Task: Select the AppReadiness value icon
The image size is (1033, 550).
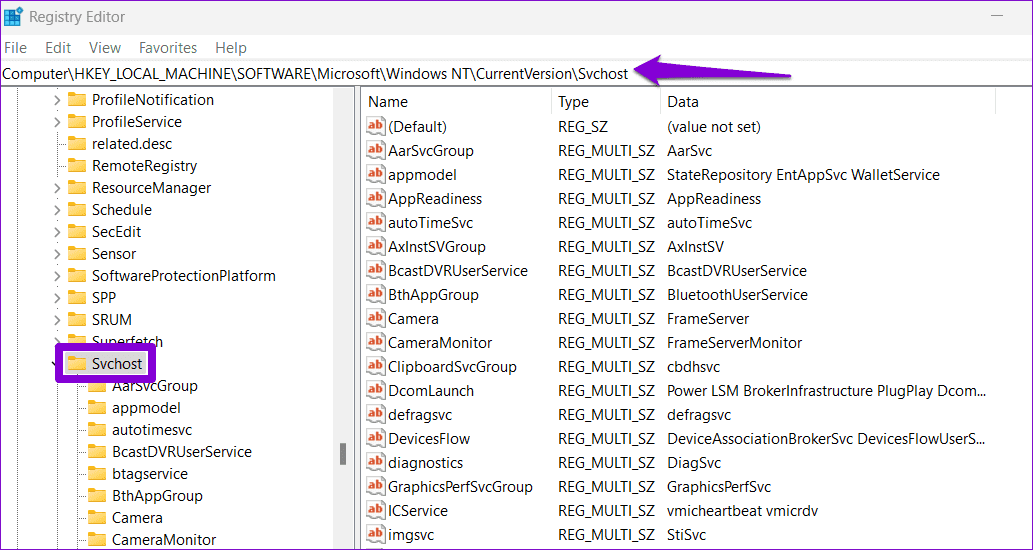Action: click(376, 198)
